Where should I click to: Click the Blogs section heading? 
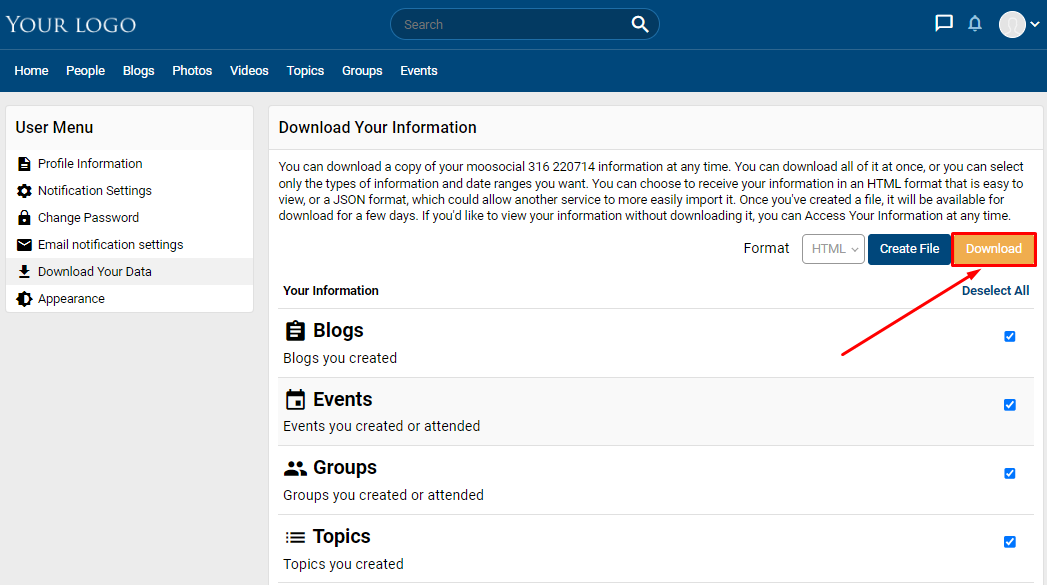[339, 331]
